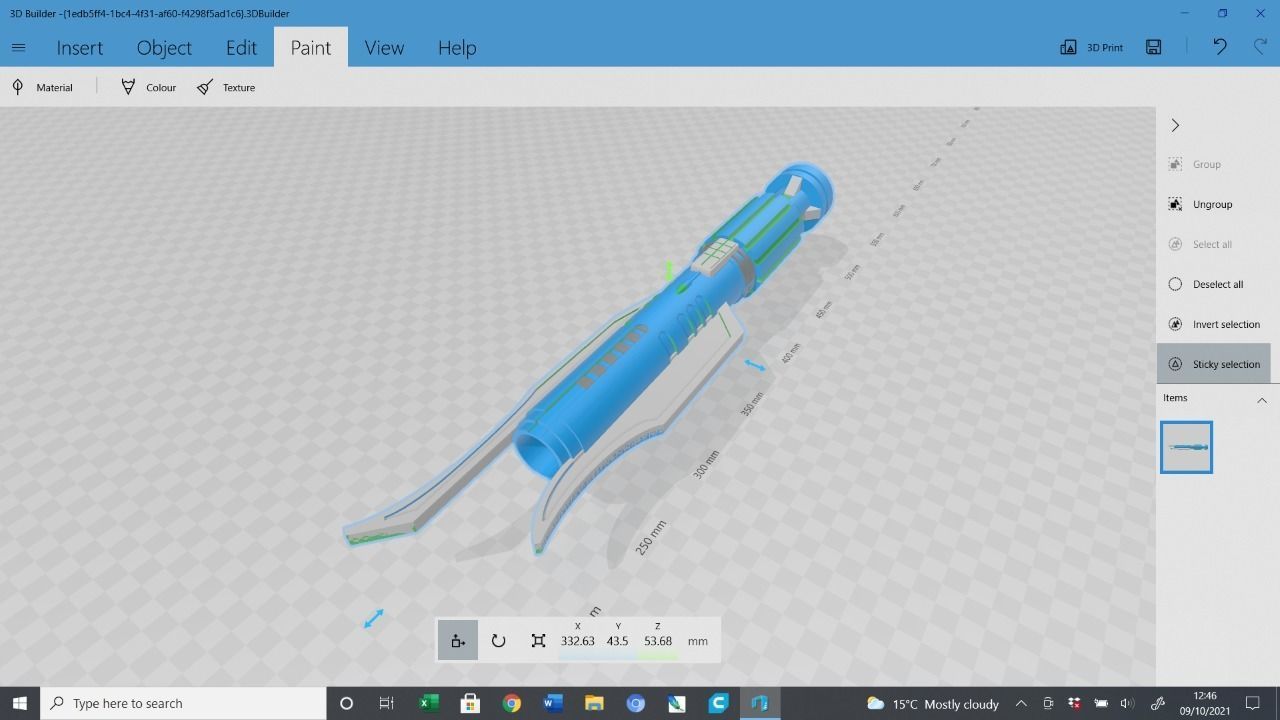This screenshot has width=1280, height=720.
Task: Open the Windows Start menu
Action: (19, 703)
